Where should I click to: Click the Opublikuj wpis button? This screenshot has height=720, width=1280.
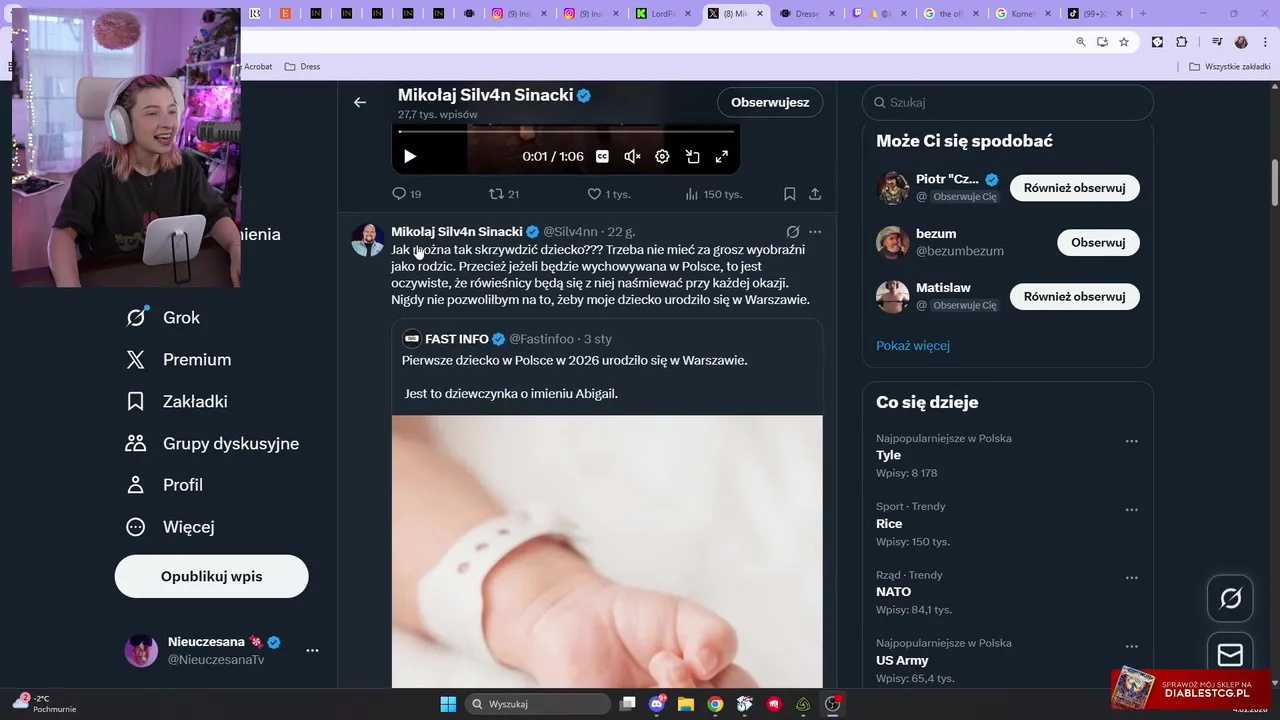click(211, 576)
